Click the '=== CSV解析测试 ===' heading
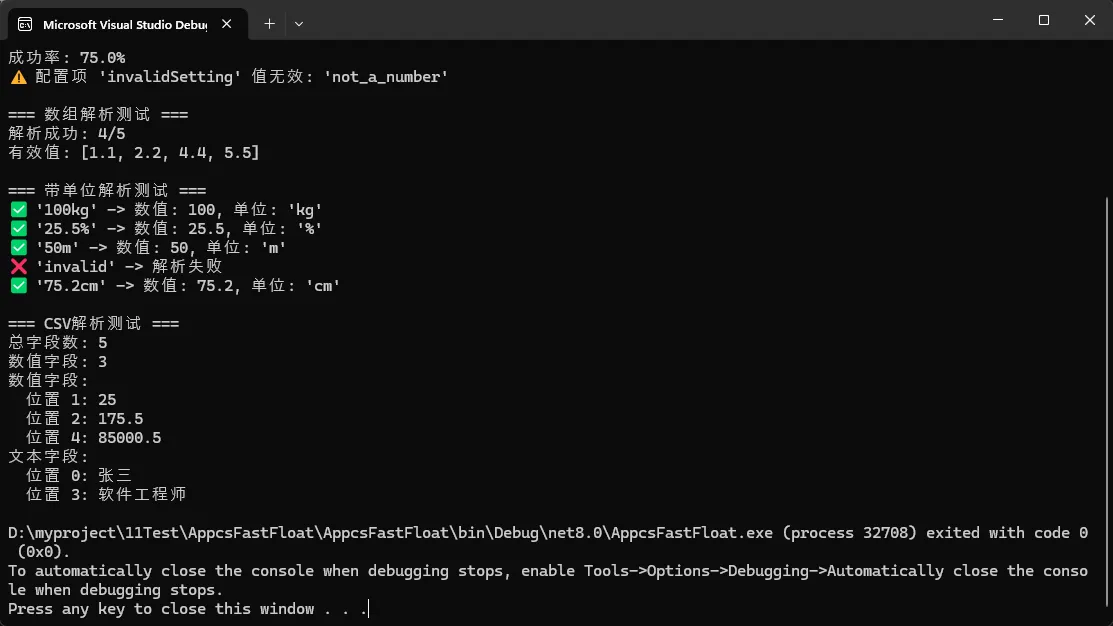 (x=94, y=324)
